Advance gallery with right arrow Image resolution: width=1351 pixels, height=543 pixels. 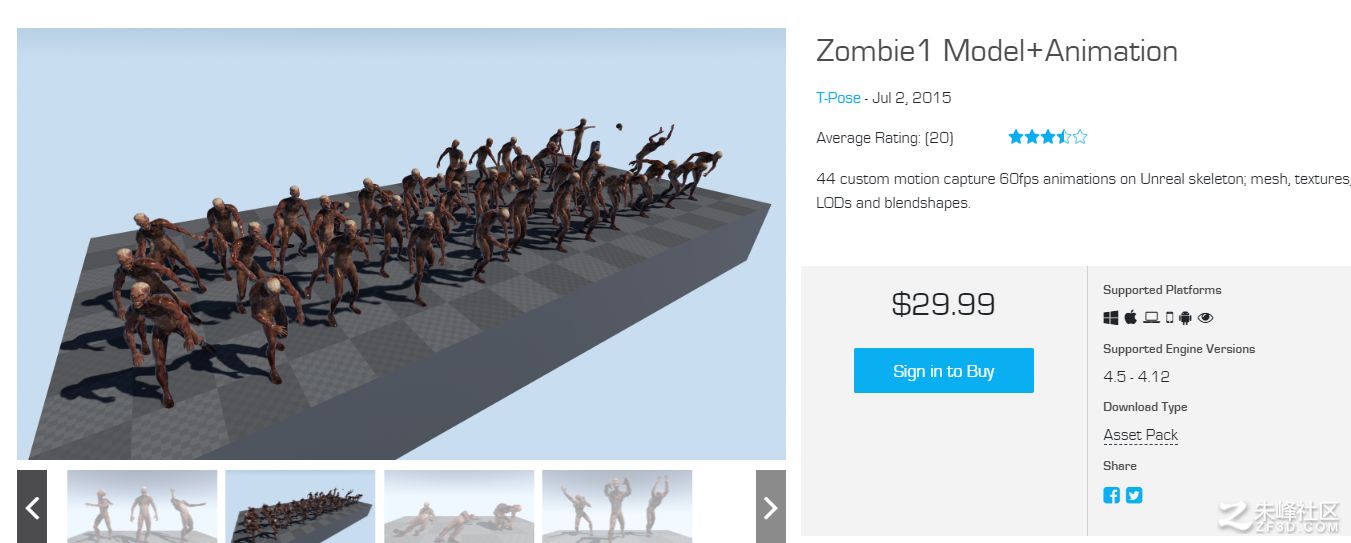tap(770, 507)
